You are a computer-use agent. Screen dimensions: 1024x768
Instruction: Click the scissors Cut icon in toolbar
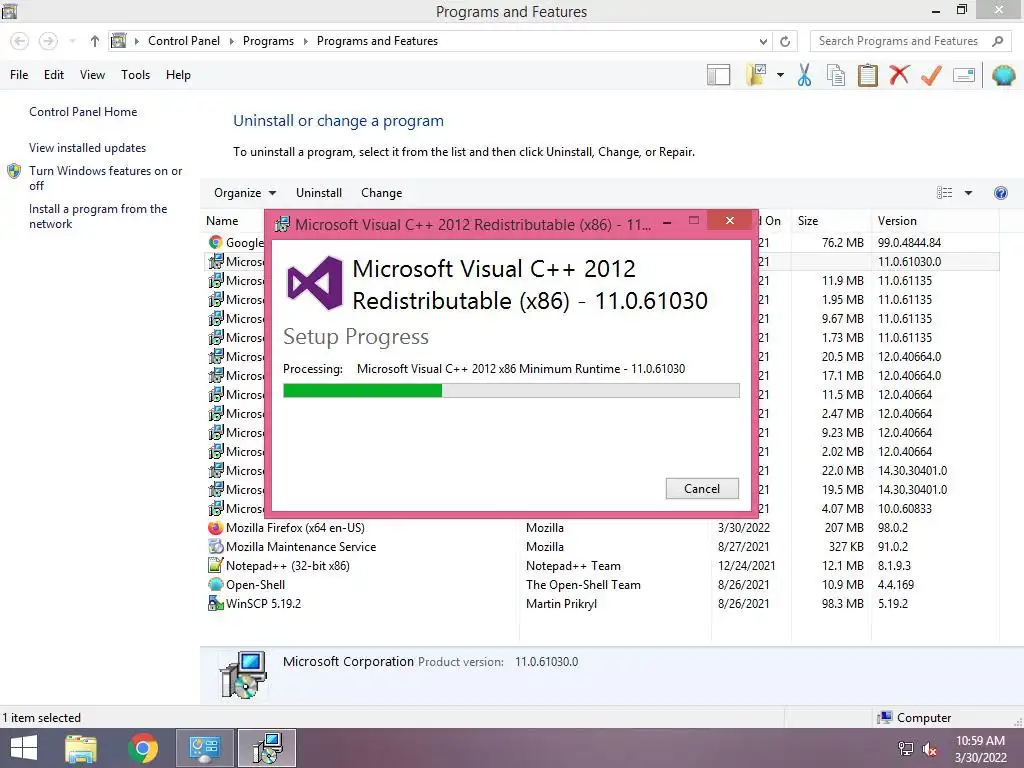point(804,75)
